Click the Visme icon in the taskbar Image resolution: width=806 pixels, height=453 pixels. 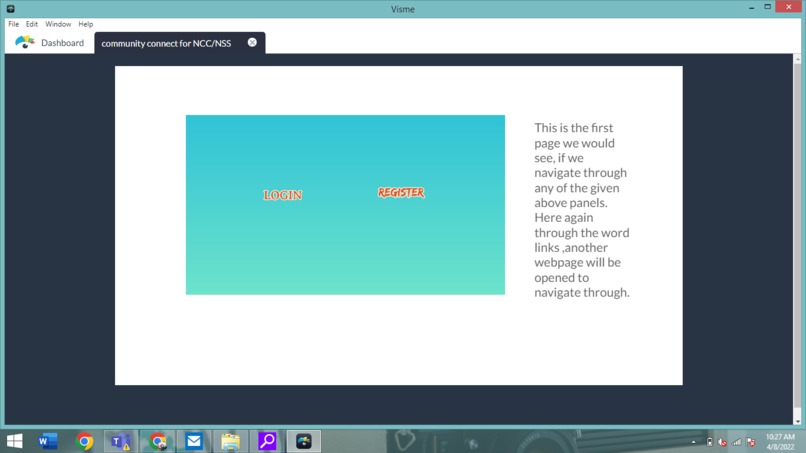304,441
